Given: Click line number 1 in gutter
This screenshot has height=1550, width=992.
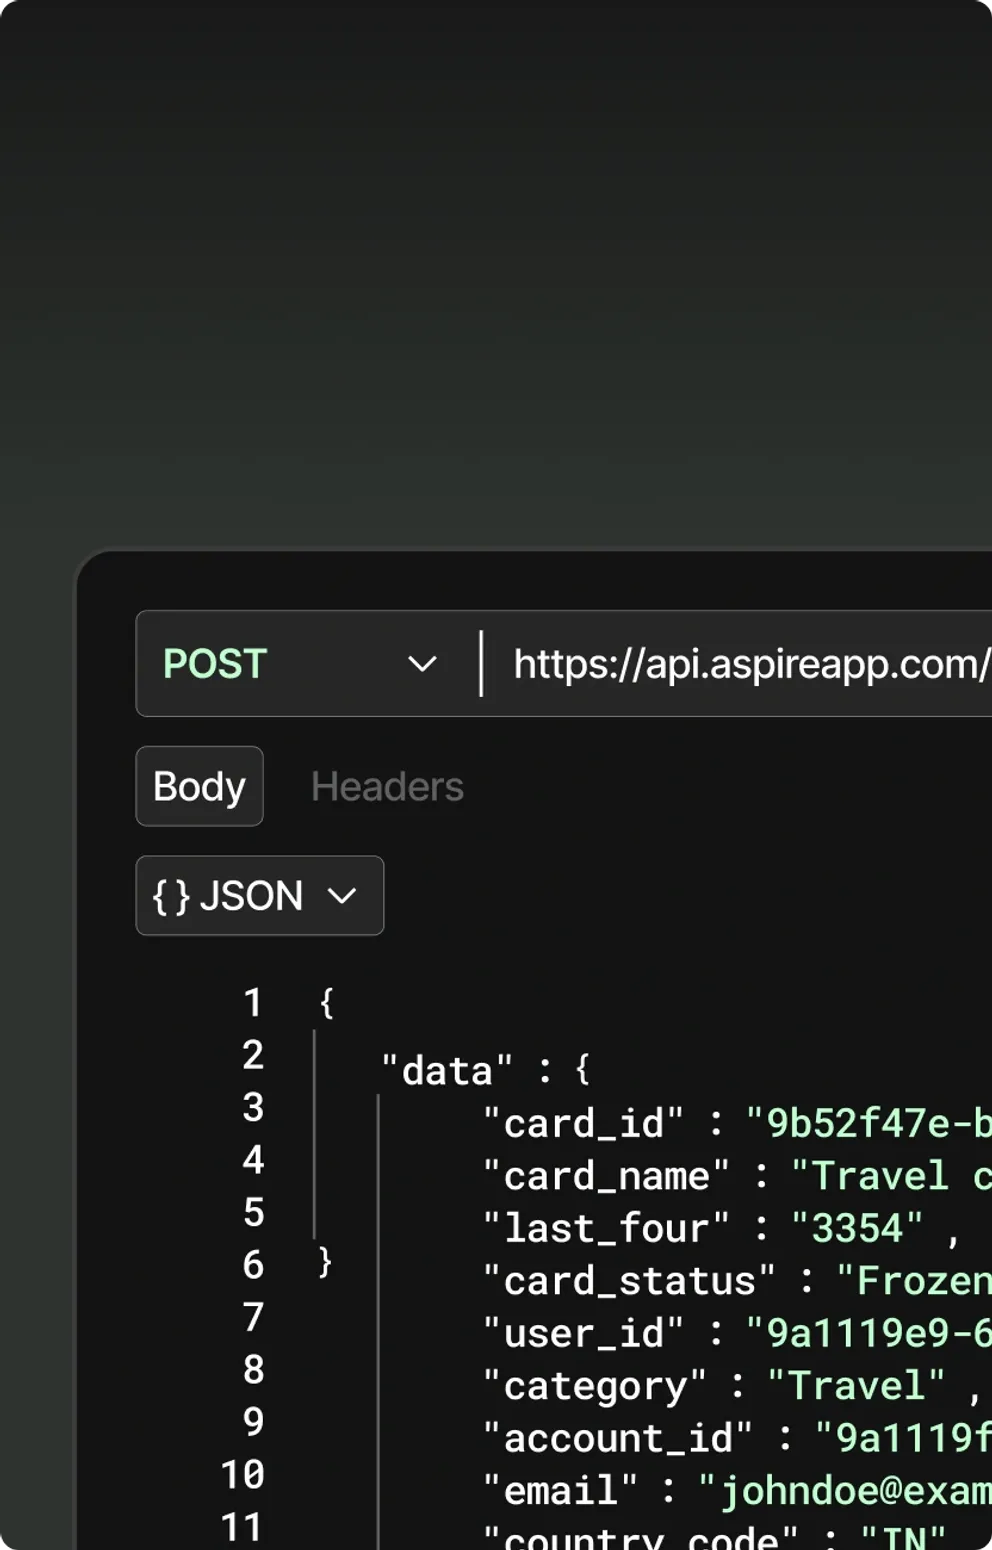Looking at the screenshot, I should pos(253,1002).
